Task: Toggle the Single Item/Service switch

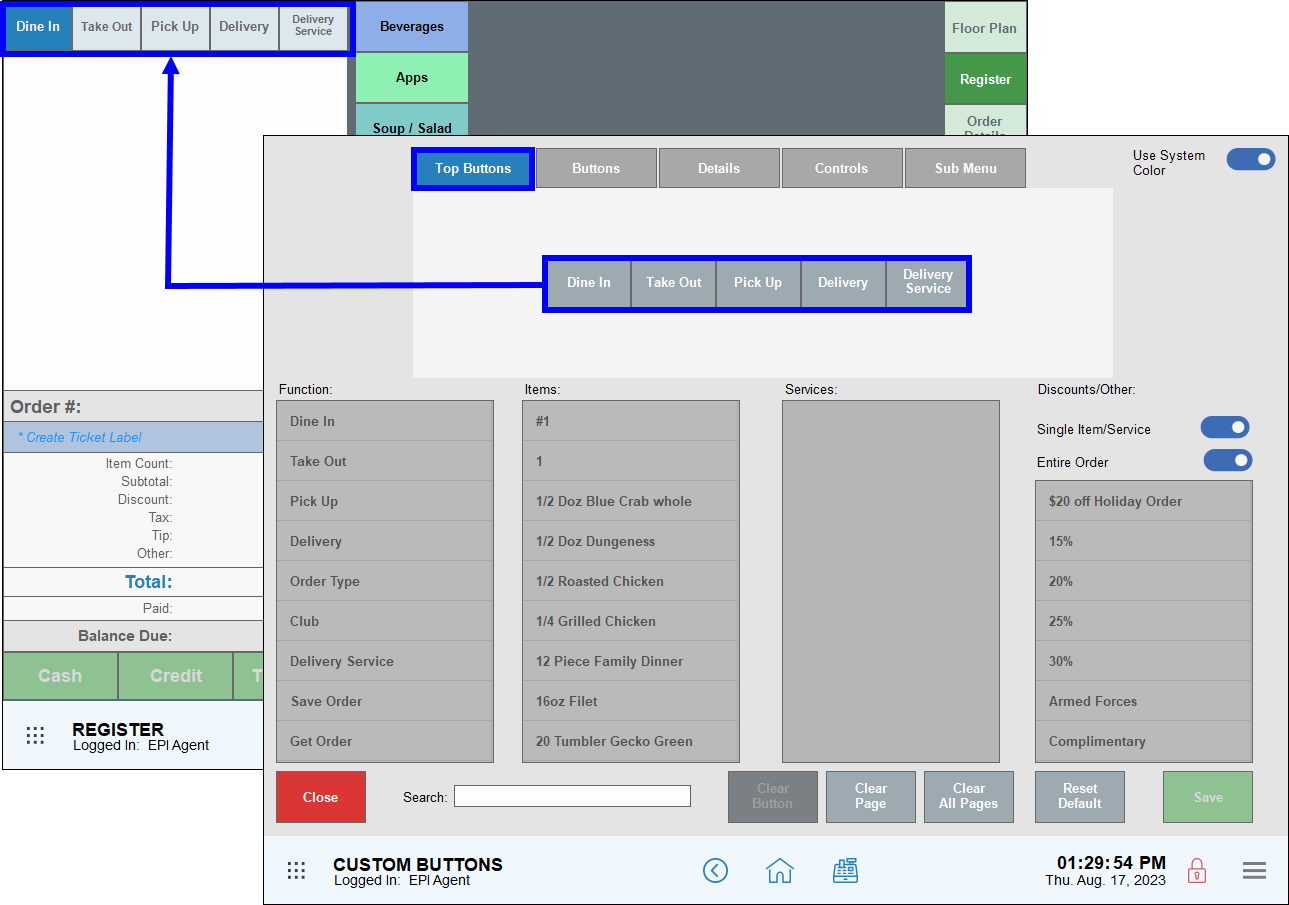Action: pos(1225,428)
